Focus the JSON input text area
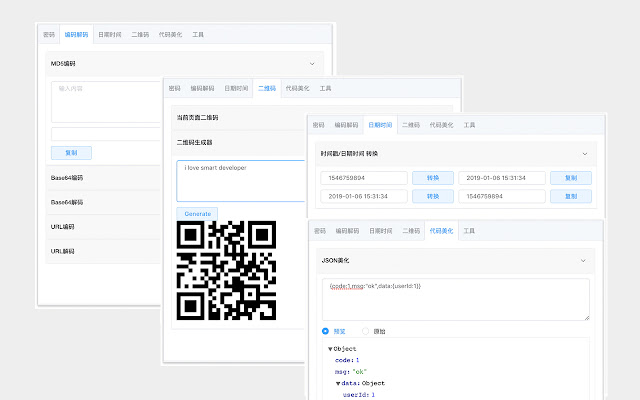 click(456, 300)
